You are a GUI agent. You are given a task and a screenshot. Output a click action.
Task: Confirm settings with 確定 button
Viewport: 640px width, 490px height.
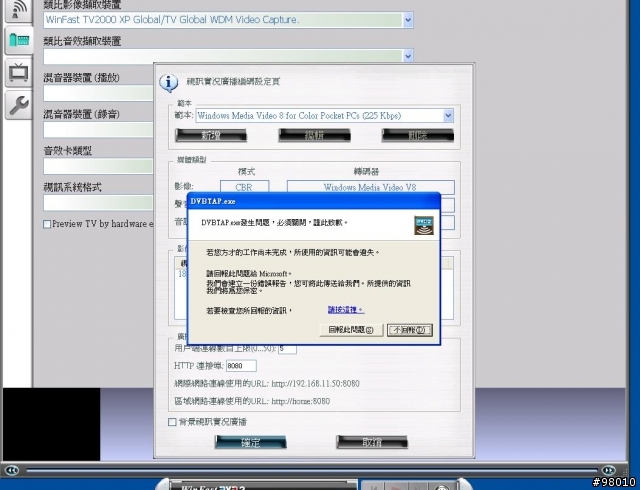[x=251, y=442]
